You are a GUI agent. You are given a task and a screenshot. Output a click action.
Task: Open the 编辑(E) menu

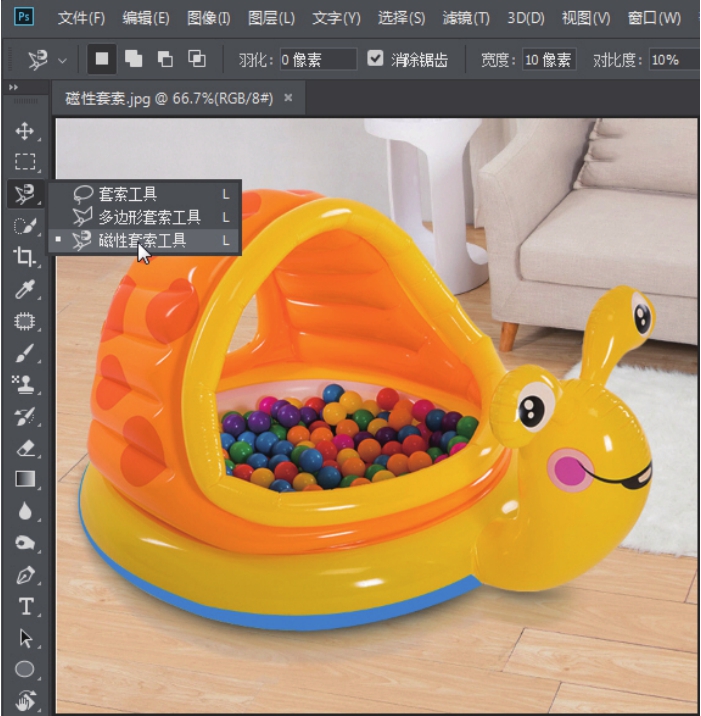[x=146, y=18]
